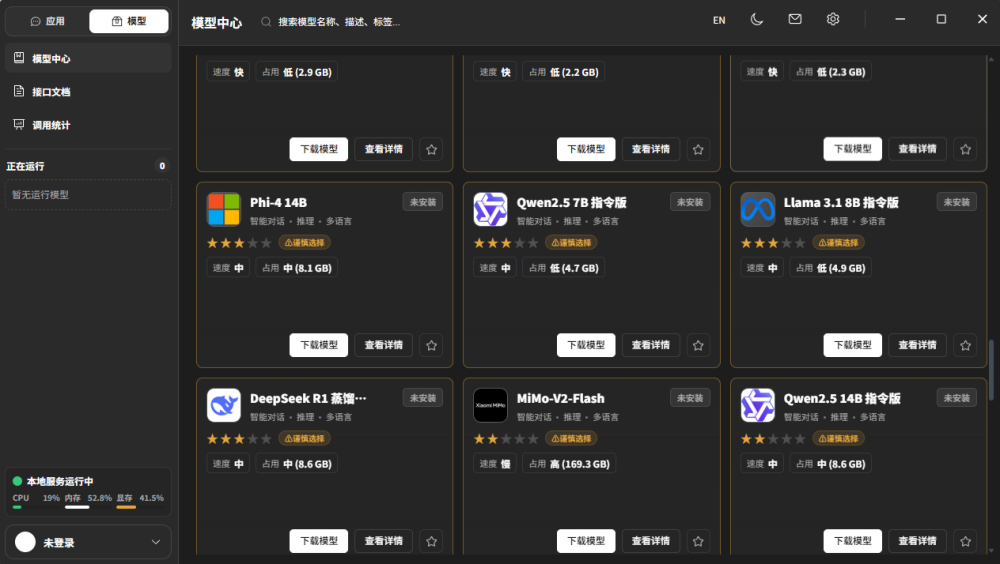
Task: Click the Phi-4 14B Microsoft logo
Action: pos(224,209)
